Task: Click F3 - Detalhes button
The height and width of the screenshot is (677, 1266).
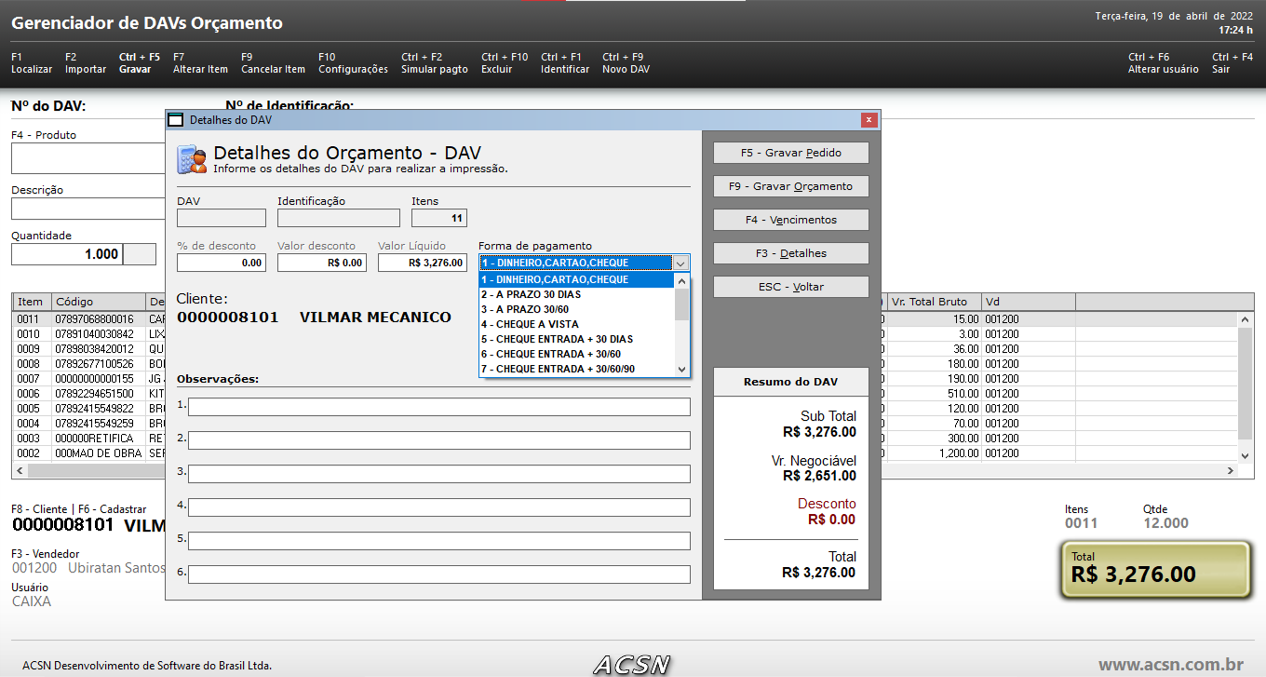Action: point(790,253)
